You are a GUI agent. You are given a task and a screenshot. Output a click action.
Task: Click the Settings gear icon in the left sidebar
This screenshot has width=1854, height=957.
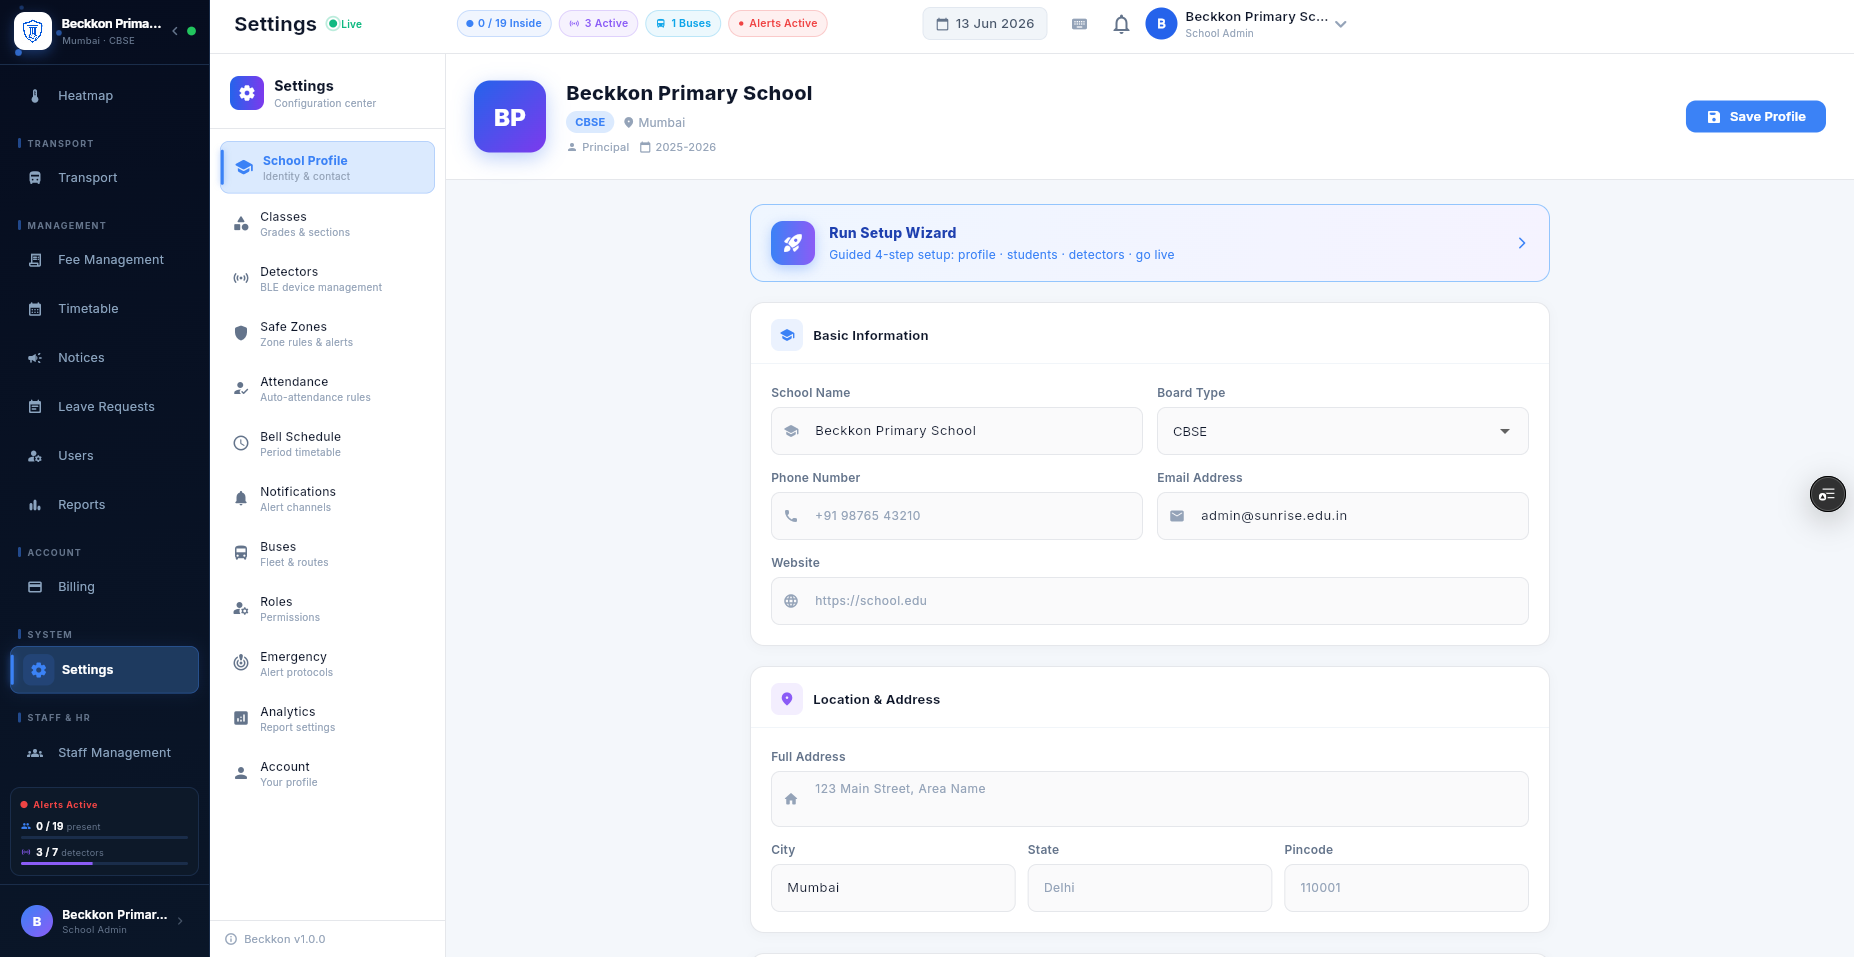tap(39, 670)
